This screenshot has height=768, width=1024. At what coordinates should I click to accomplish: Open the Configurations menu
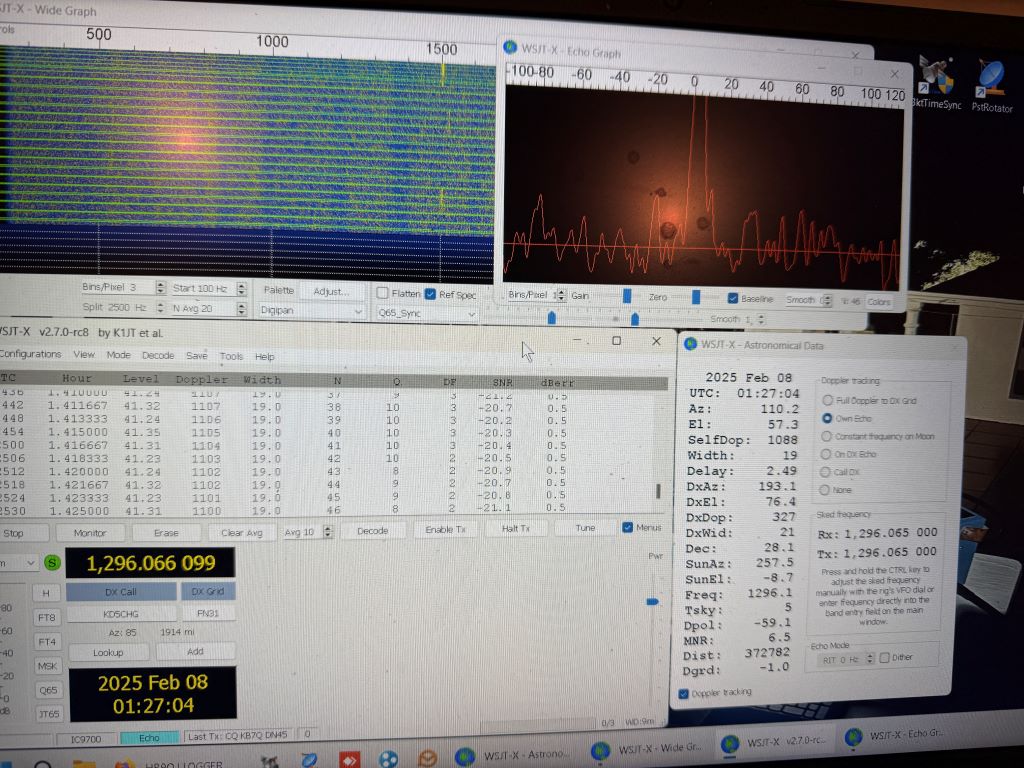[30, 353]
